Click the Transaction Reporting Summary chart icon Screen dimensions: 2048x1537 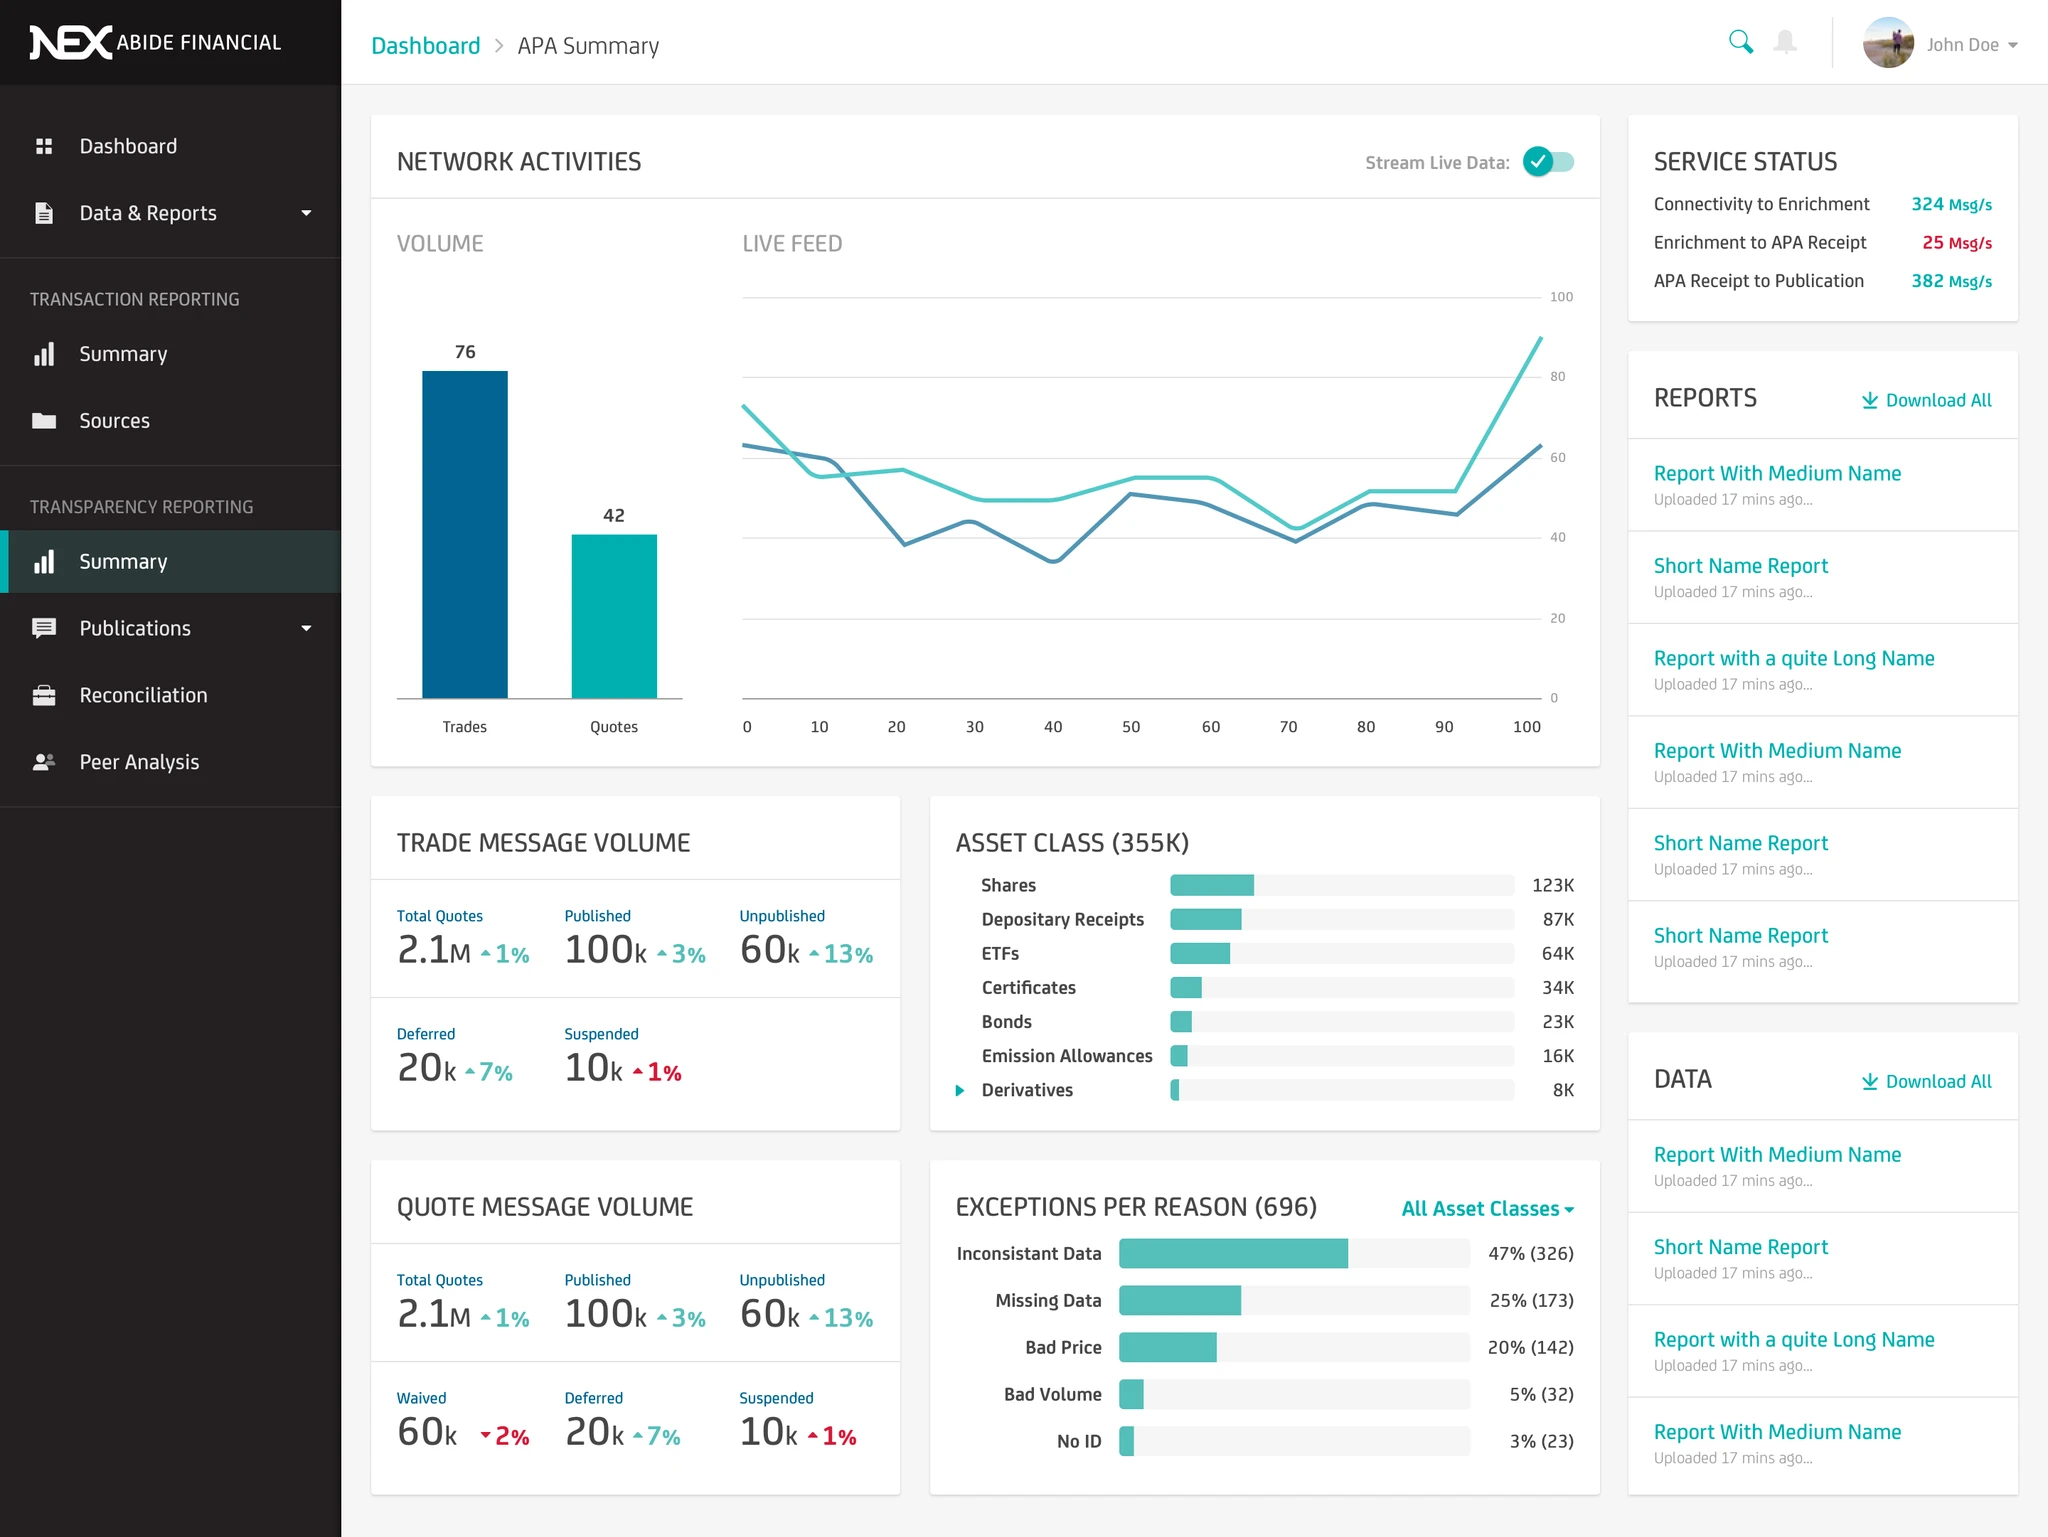pos(44,353)
